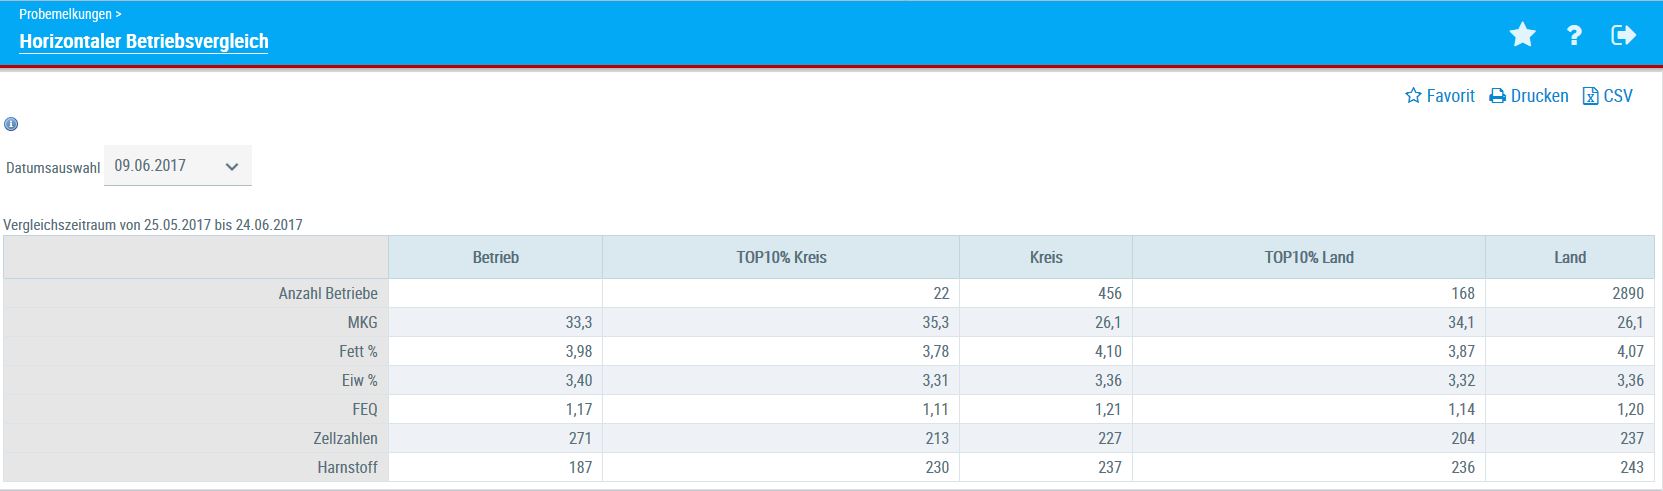Print the report using Drucken
The width and height of the screenshot is (1663, 491).
[1529, 96]
